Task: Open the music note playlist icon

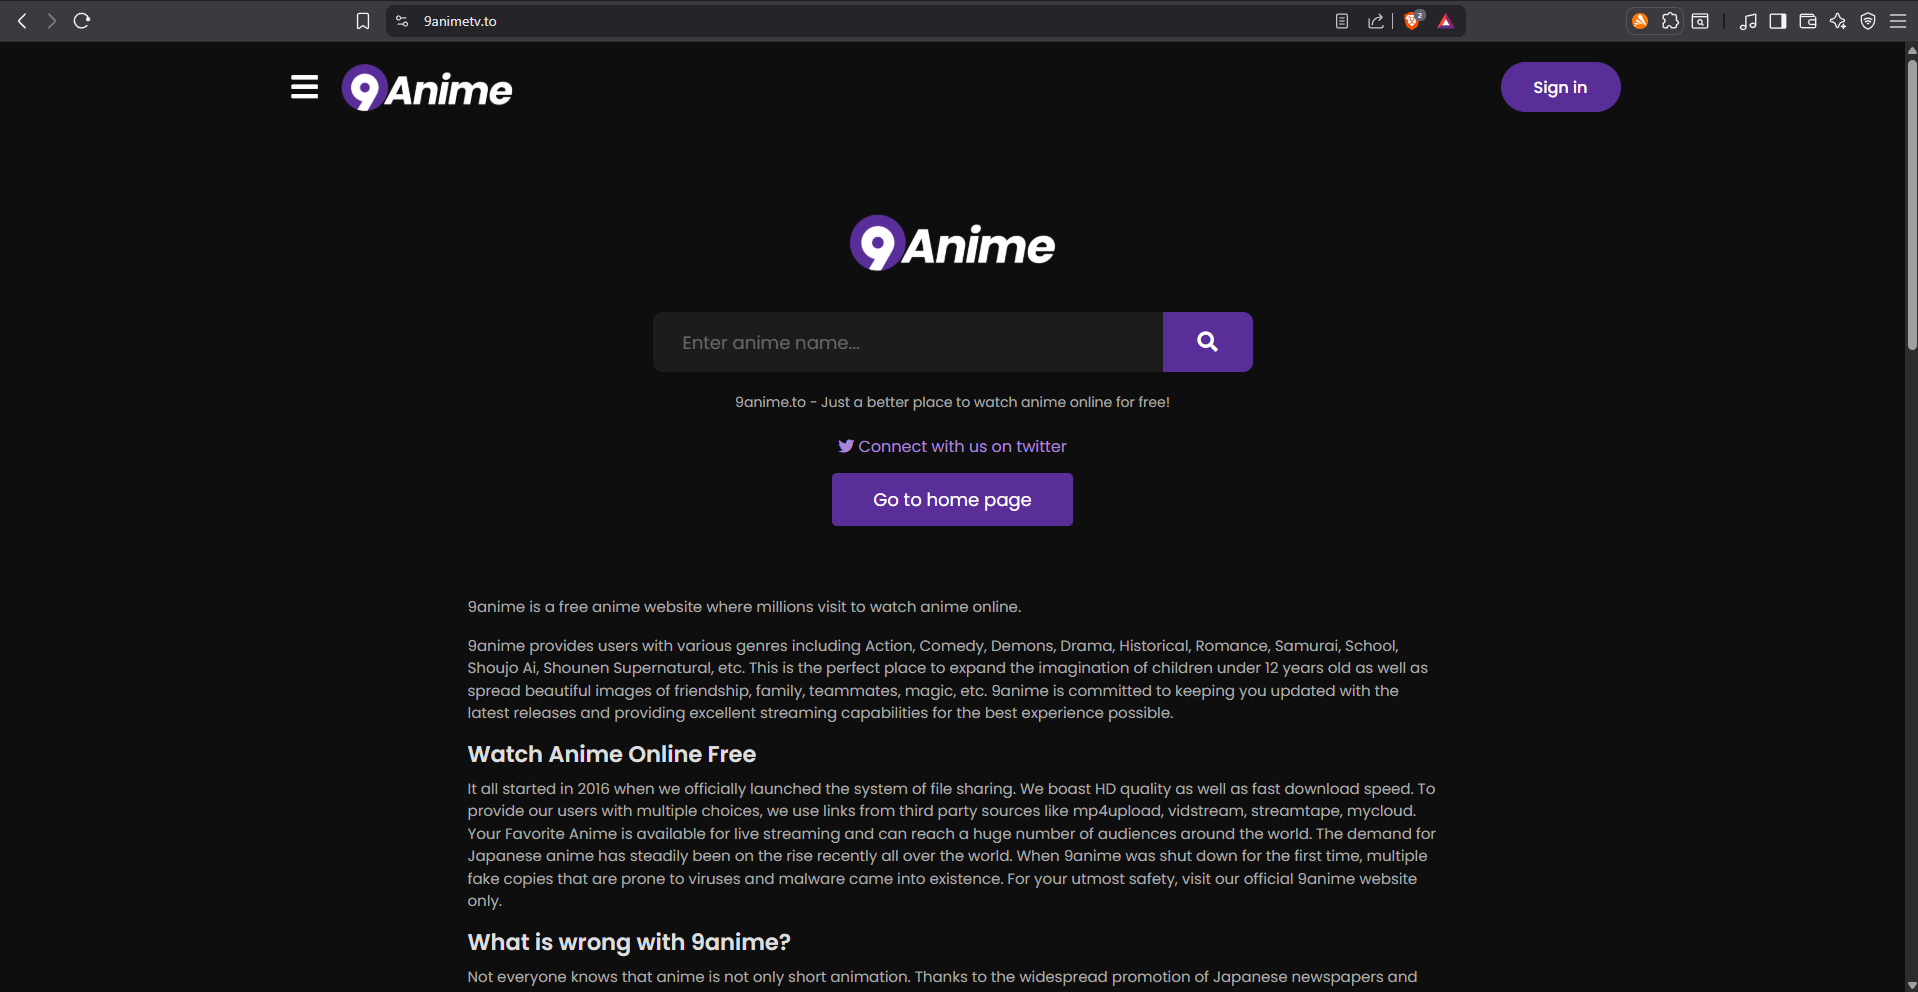Action: tap(1748, 21)
